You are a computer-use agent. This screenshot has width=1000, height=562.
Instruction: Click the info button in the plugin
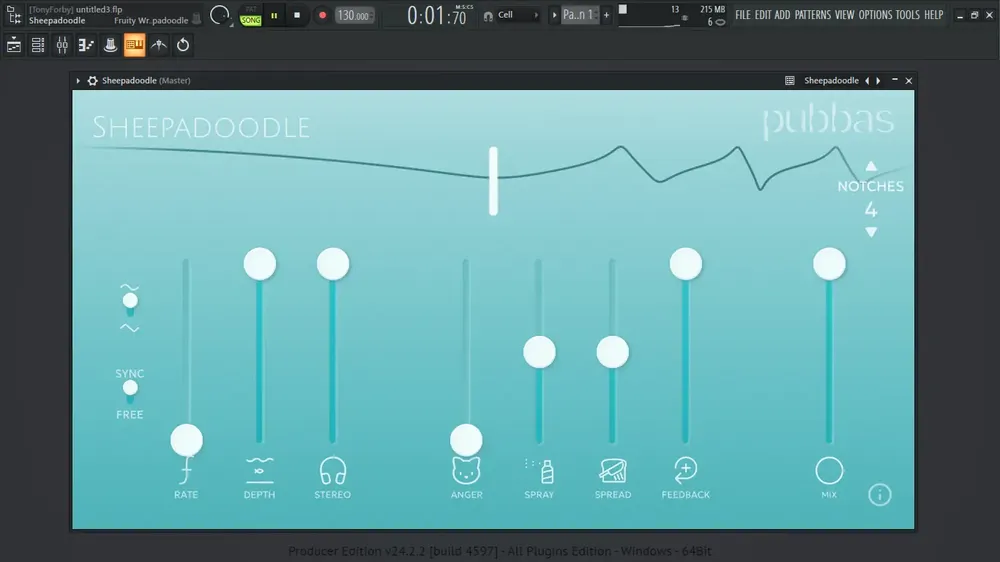(x=879, y=494)
